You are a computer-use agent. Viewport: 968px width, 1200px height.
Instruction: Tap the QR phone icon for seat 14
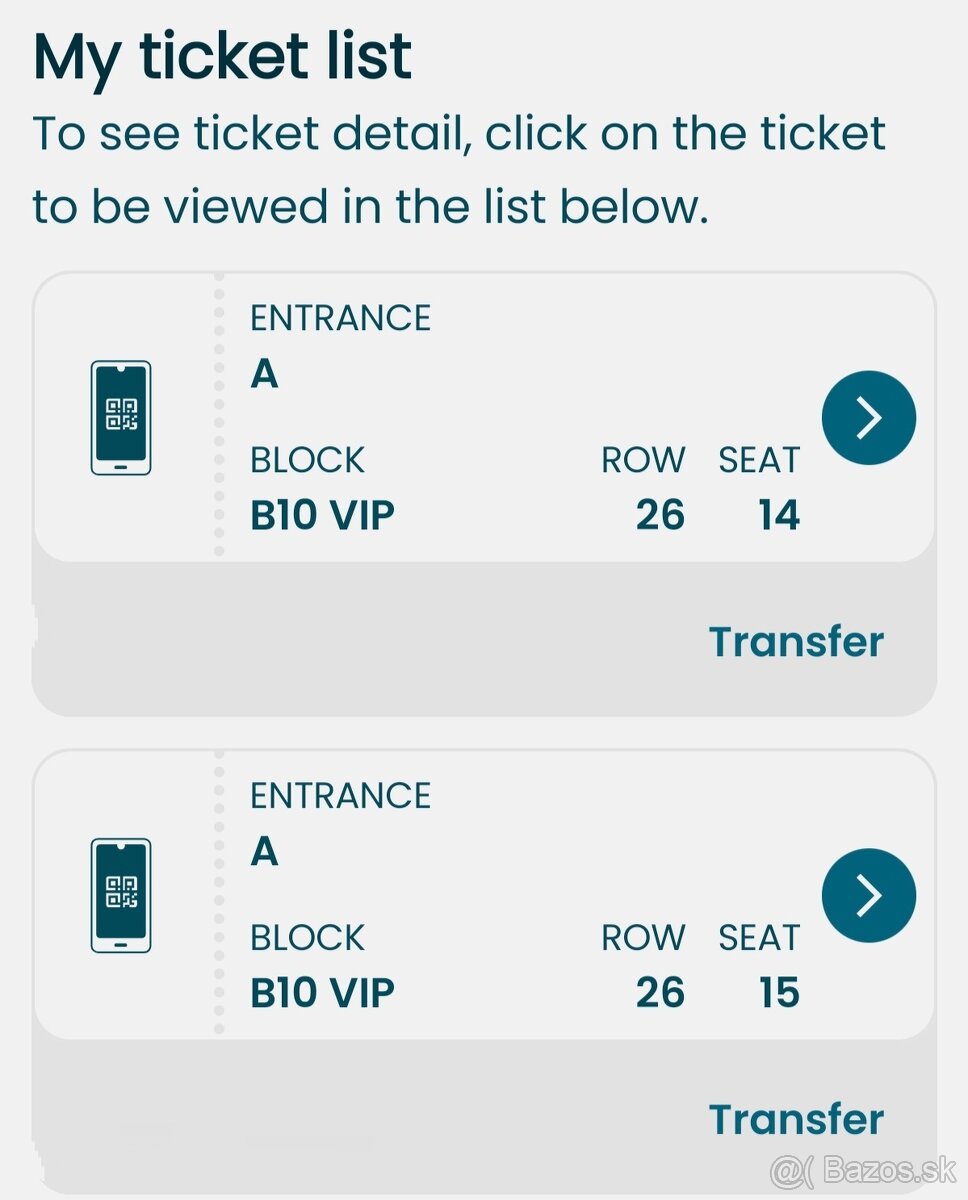click(x=121, y=417)
